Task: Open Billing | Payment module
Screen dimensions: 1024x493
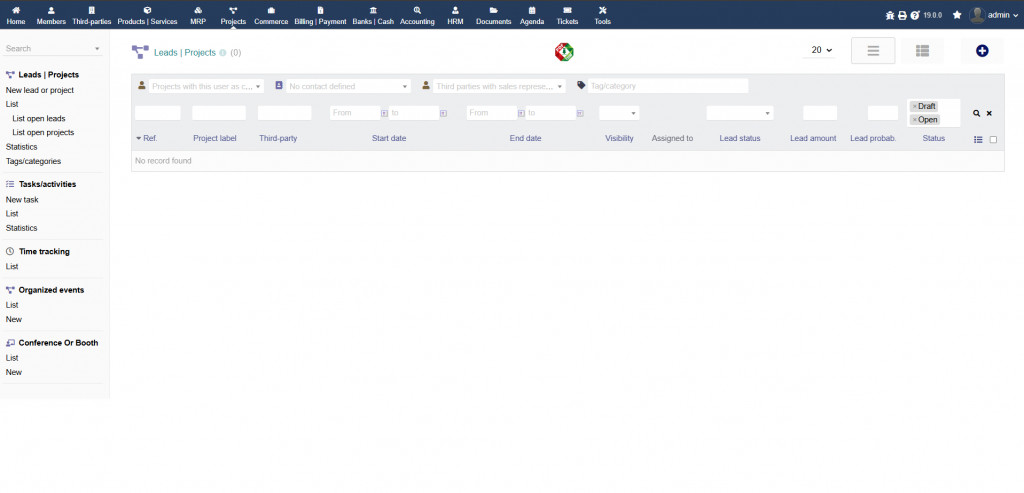Action: 320,15
